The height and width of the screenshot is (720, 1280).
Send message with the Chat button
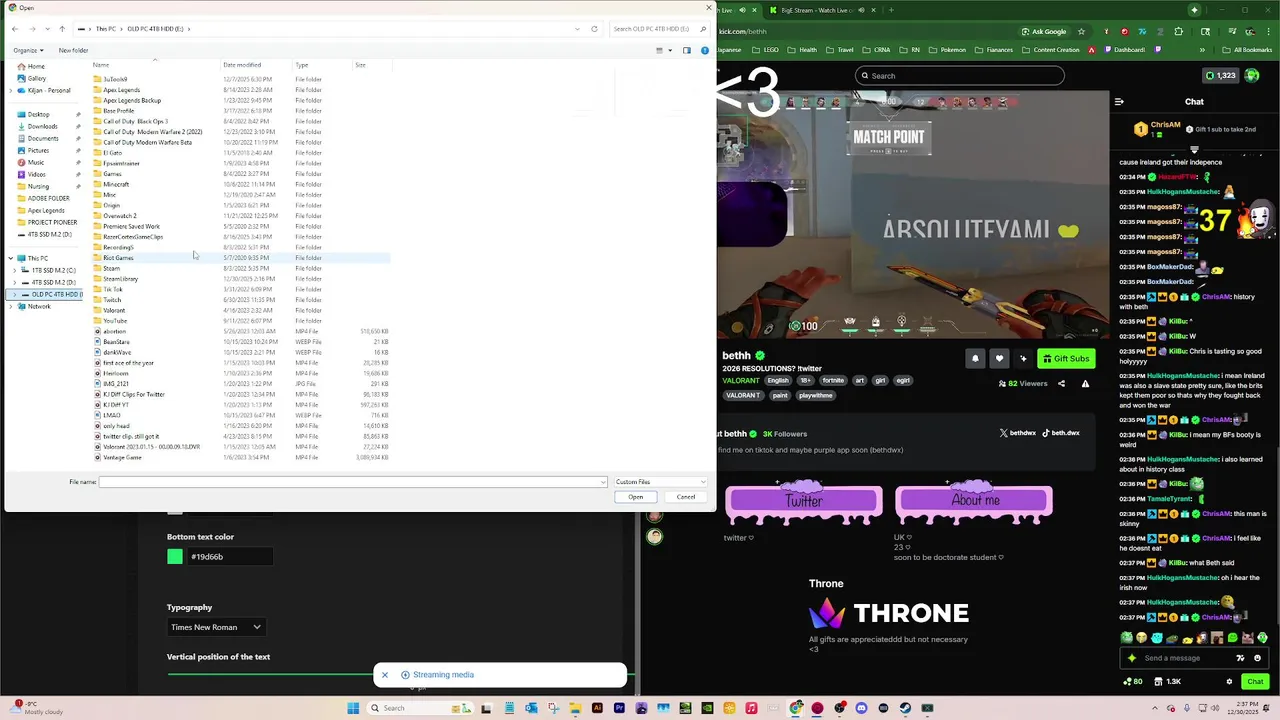point(1255,681)
